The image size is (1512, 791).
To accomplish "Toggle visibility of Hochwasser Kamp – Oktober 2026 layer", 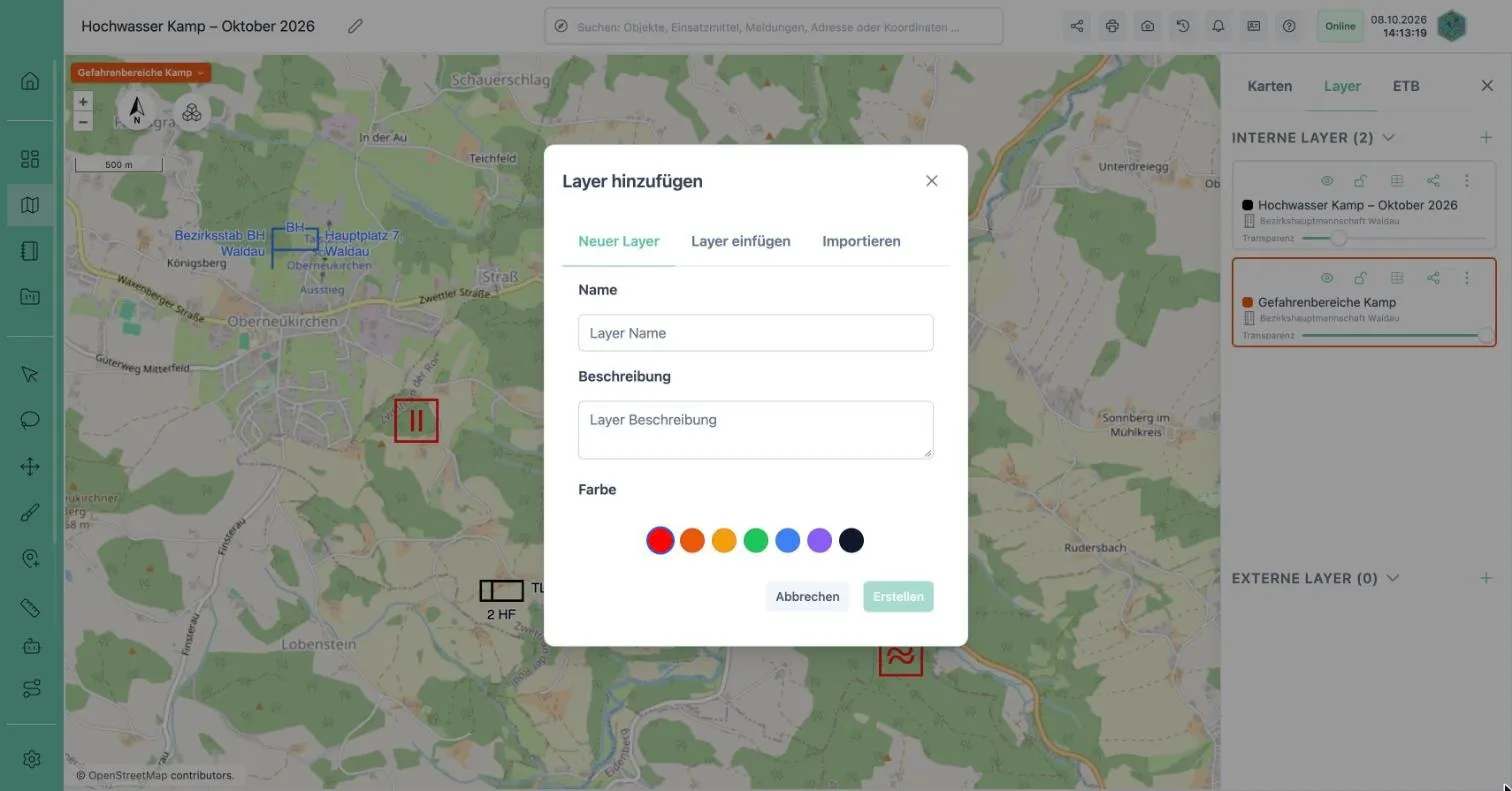I will point(1327,181).
